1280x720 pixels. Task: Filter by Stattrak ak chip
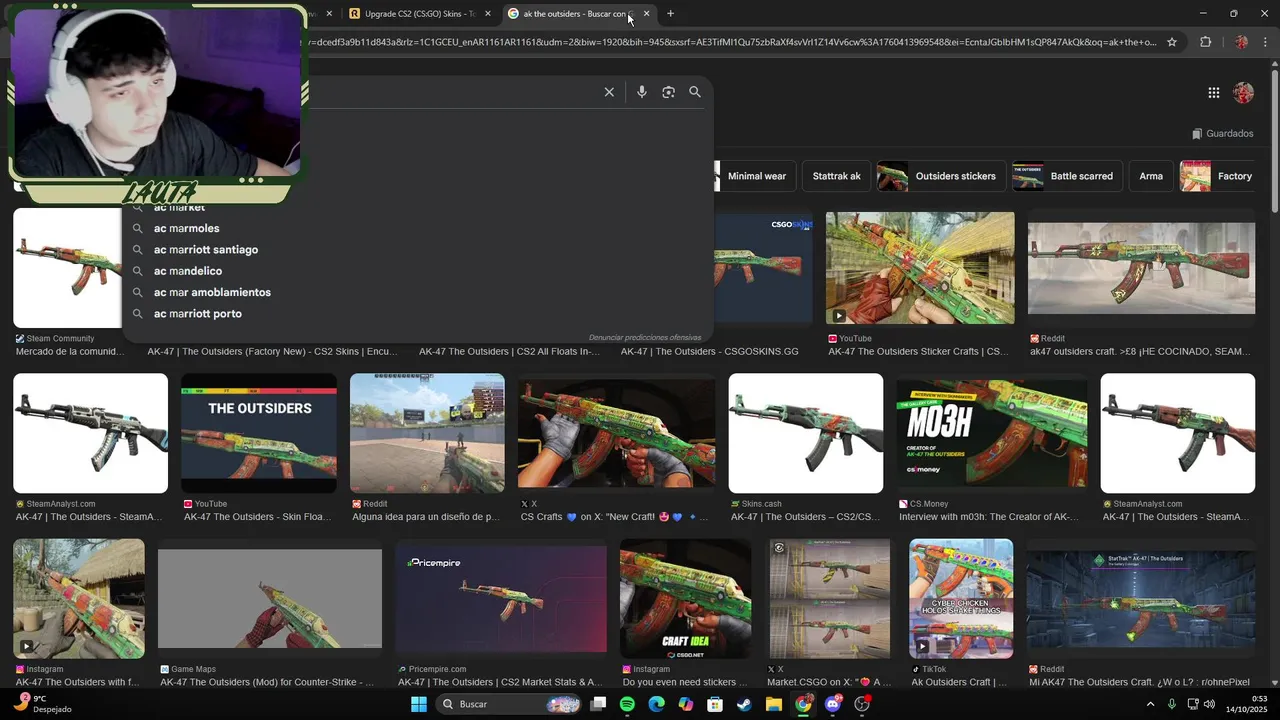836,176
